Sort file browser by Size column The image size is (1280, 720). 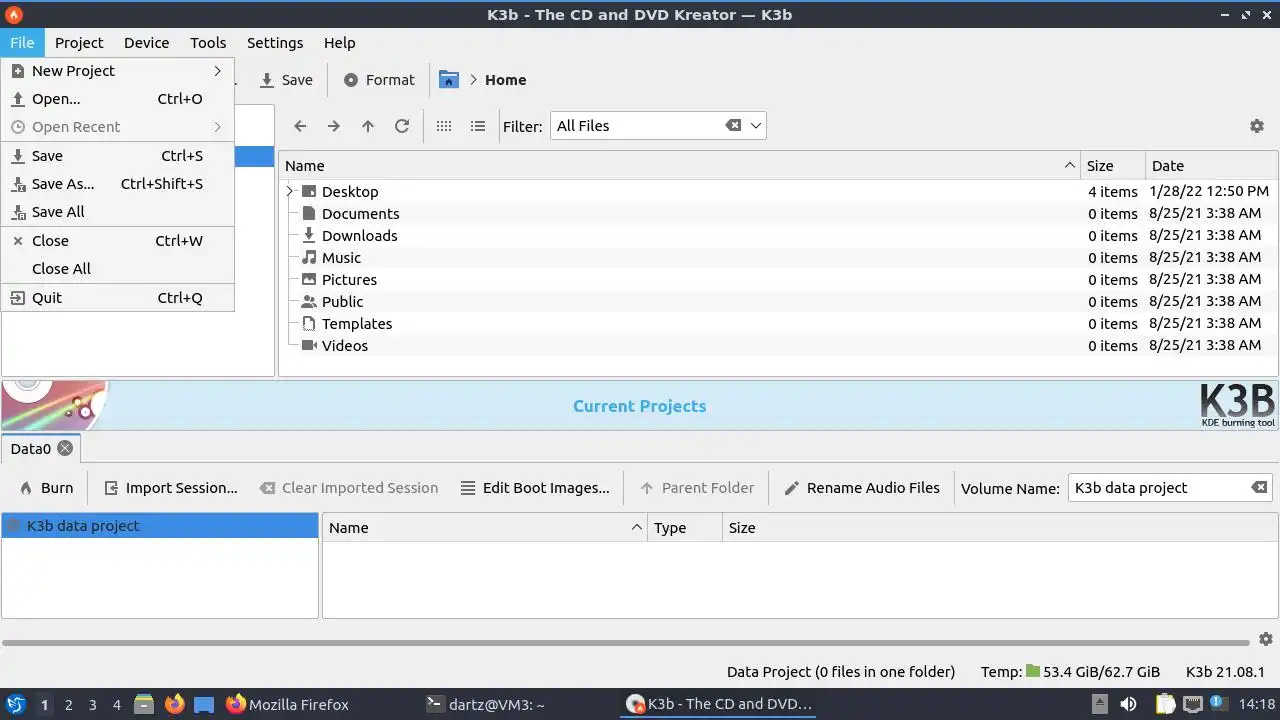pyautogui.click(x=1112, y=166)
